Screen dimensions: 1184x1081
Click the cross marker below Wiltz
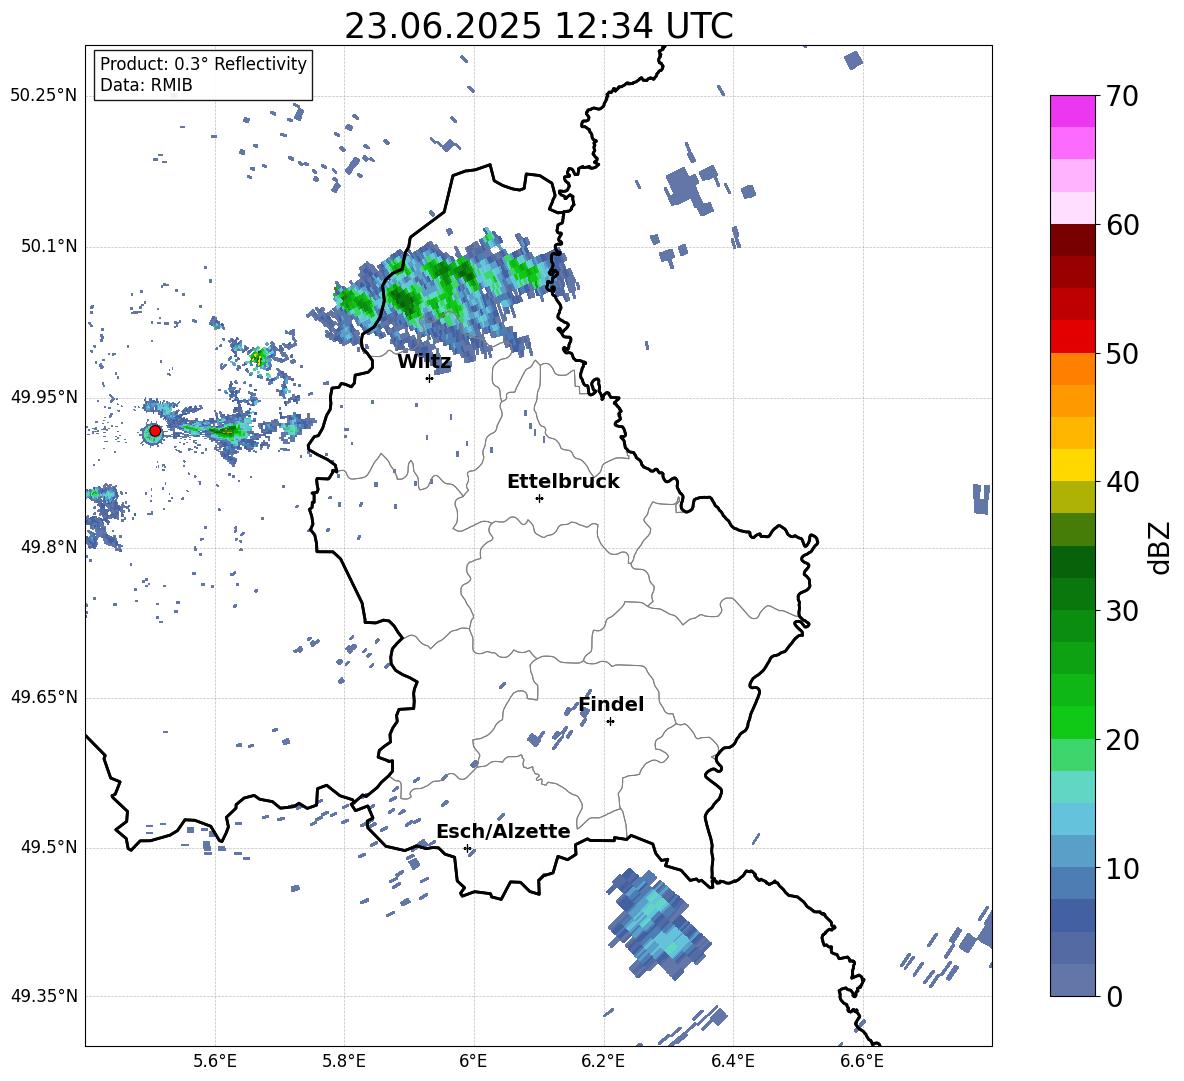pos(430,378)
